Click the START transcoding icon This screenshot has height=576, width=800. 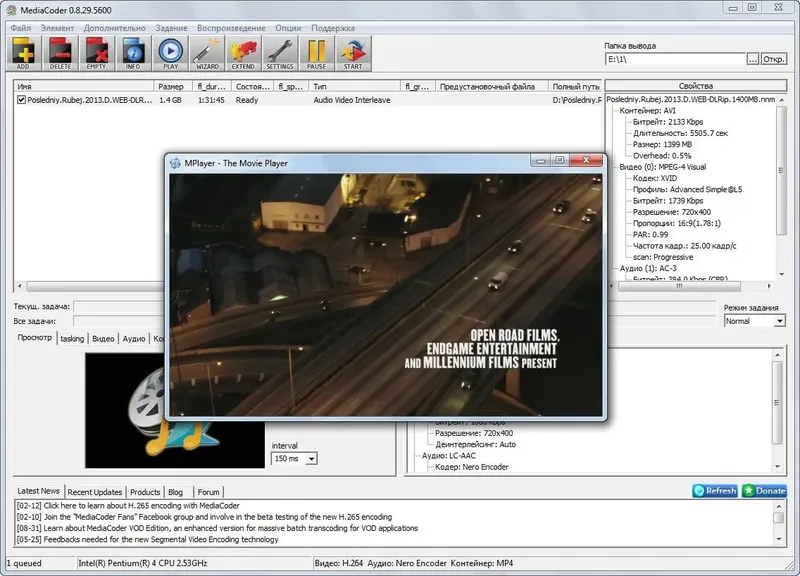coord(353,53)
